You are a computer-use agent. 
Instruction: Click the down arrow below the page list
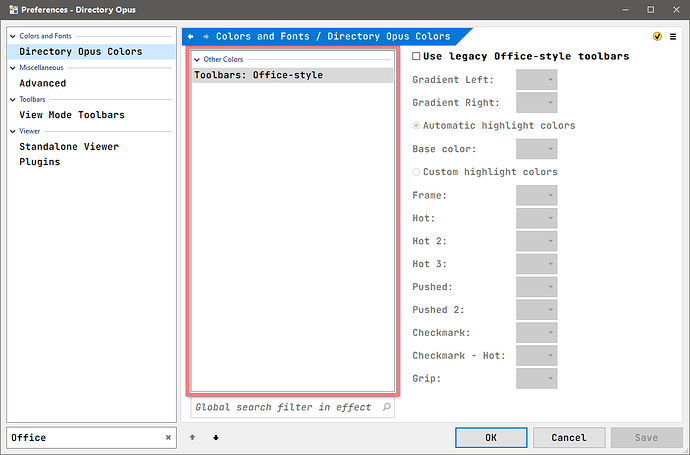click(x=216, y=437)
